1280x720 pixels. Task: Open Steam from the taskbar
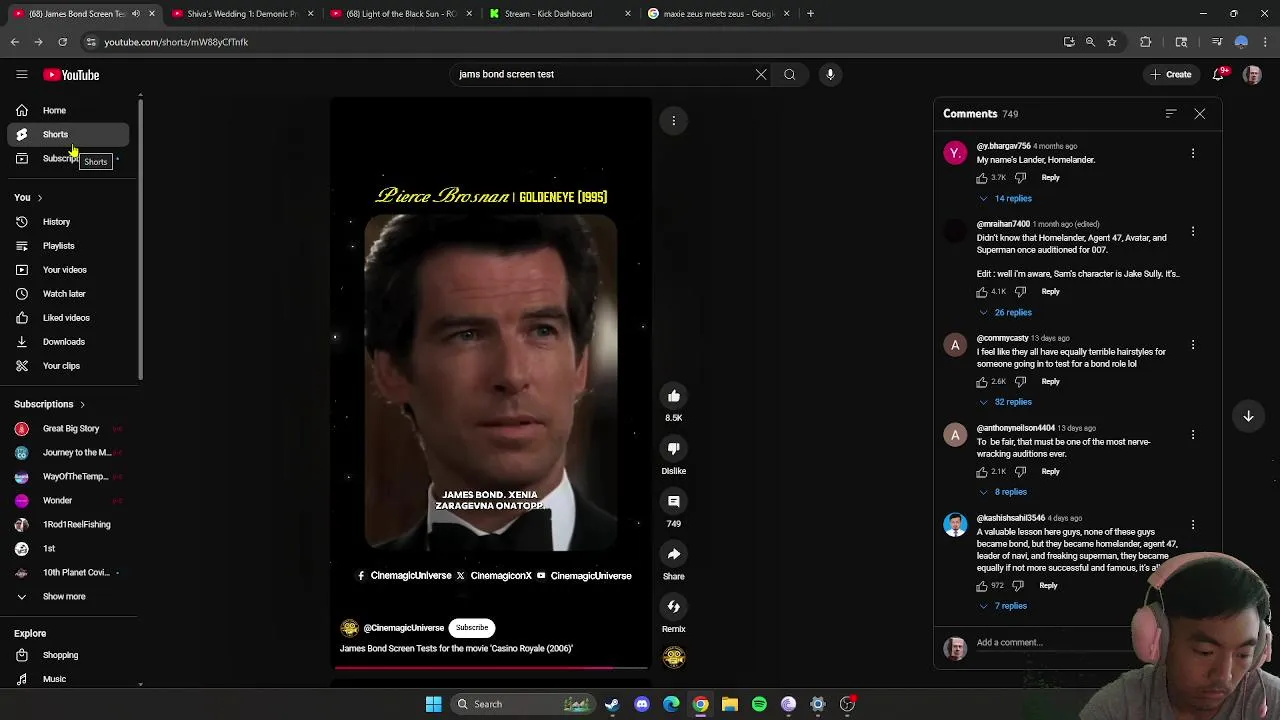click(612, 704)
